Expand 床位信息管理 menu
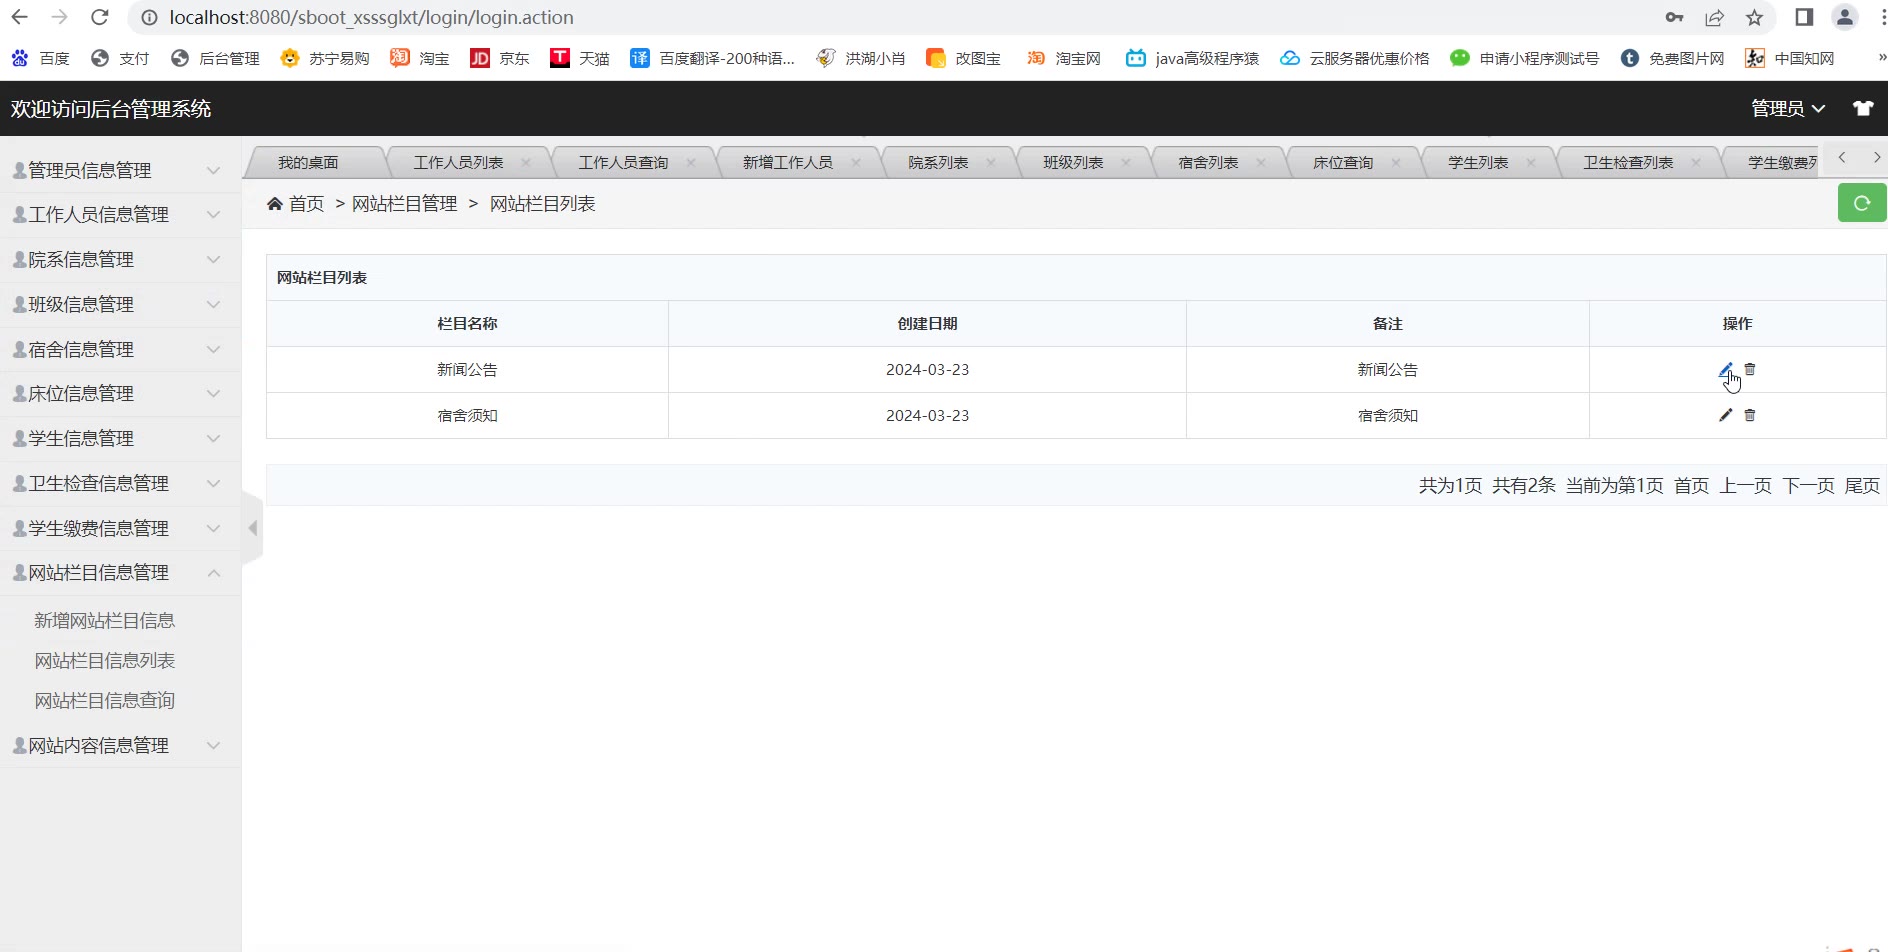Viewport: 1888px width, 952px height. pyautogui.click(x=120, y=393)
